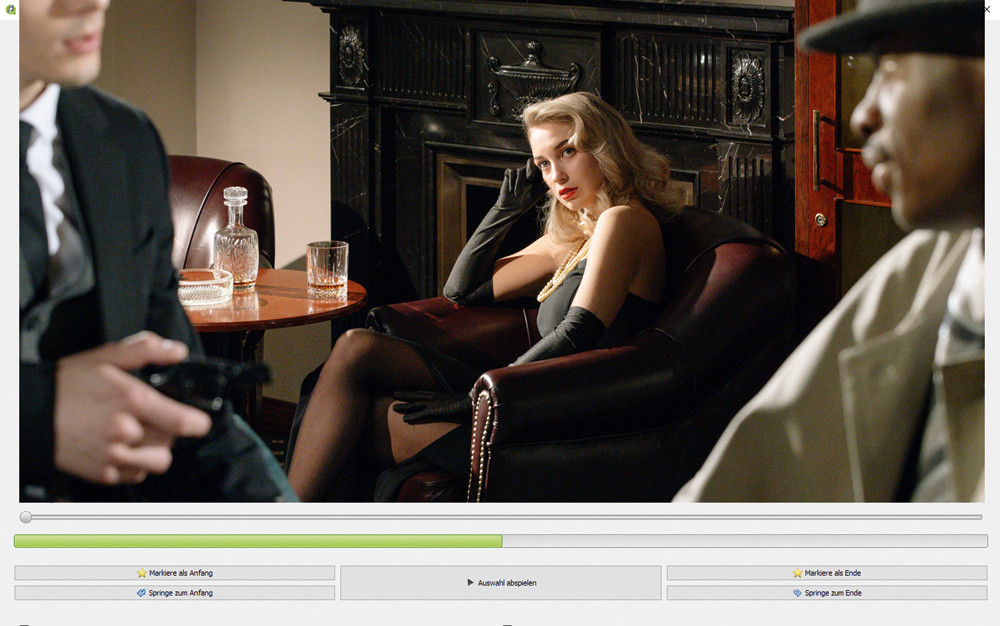Click the blue arrow icon beside Springe zum Anfang

click(x=142, y=593)
